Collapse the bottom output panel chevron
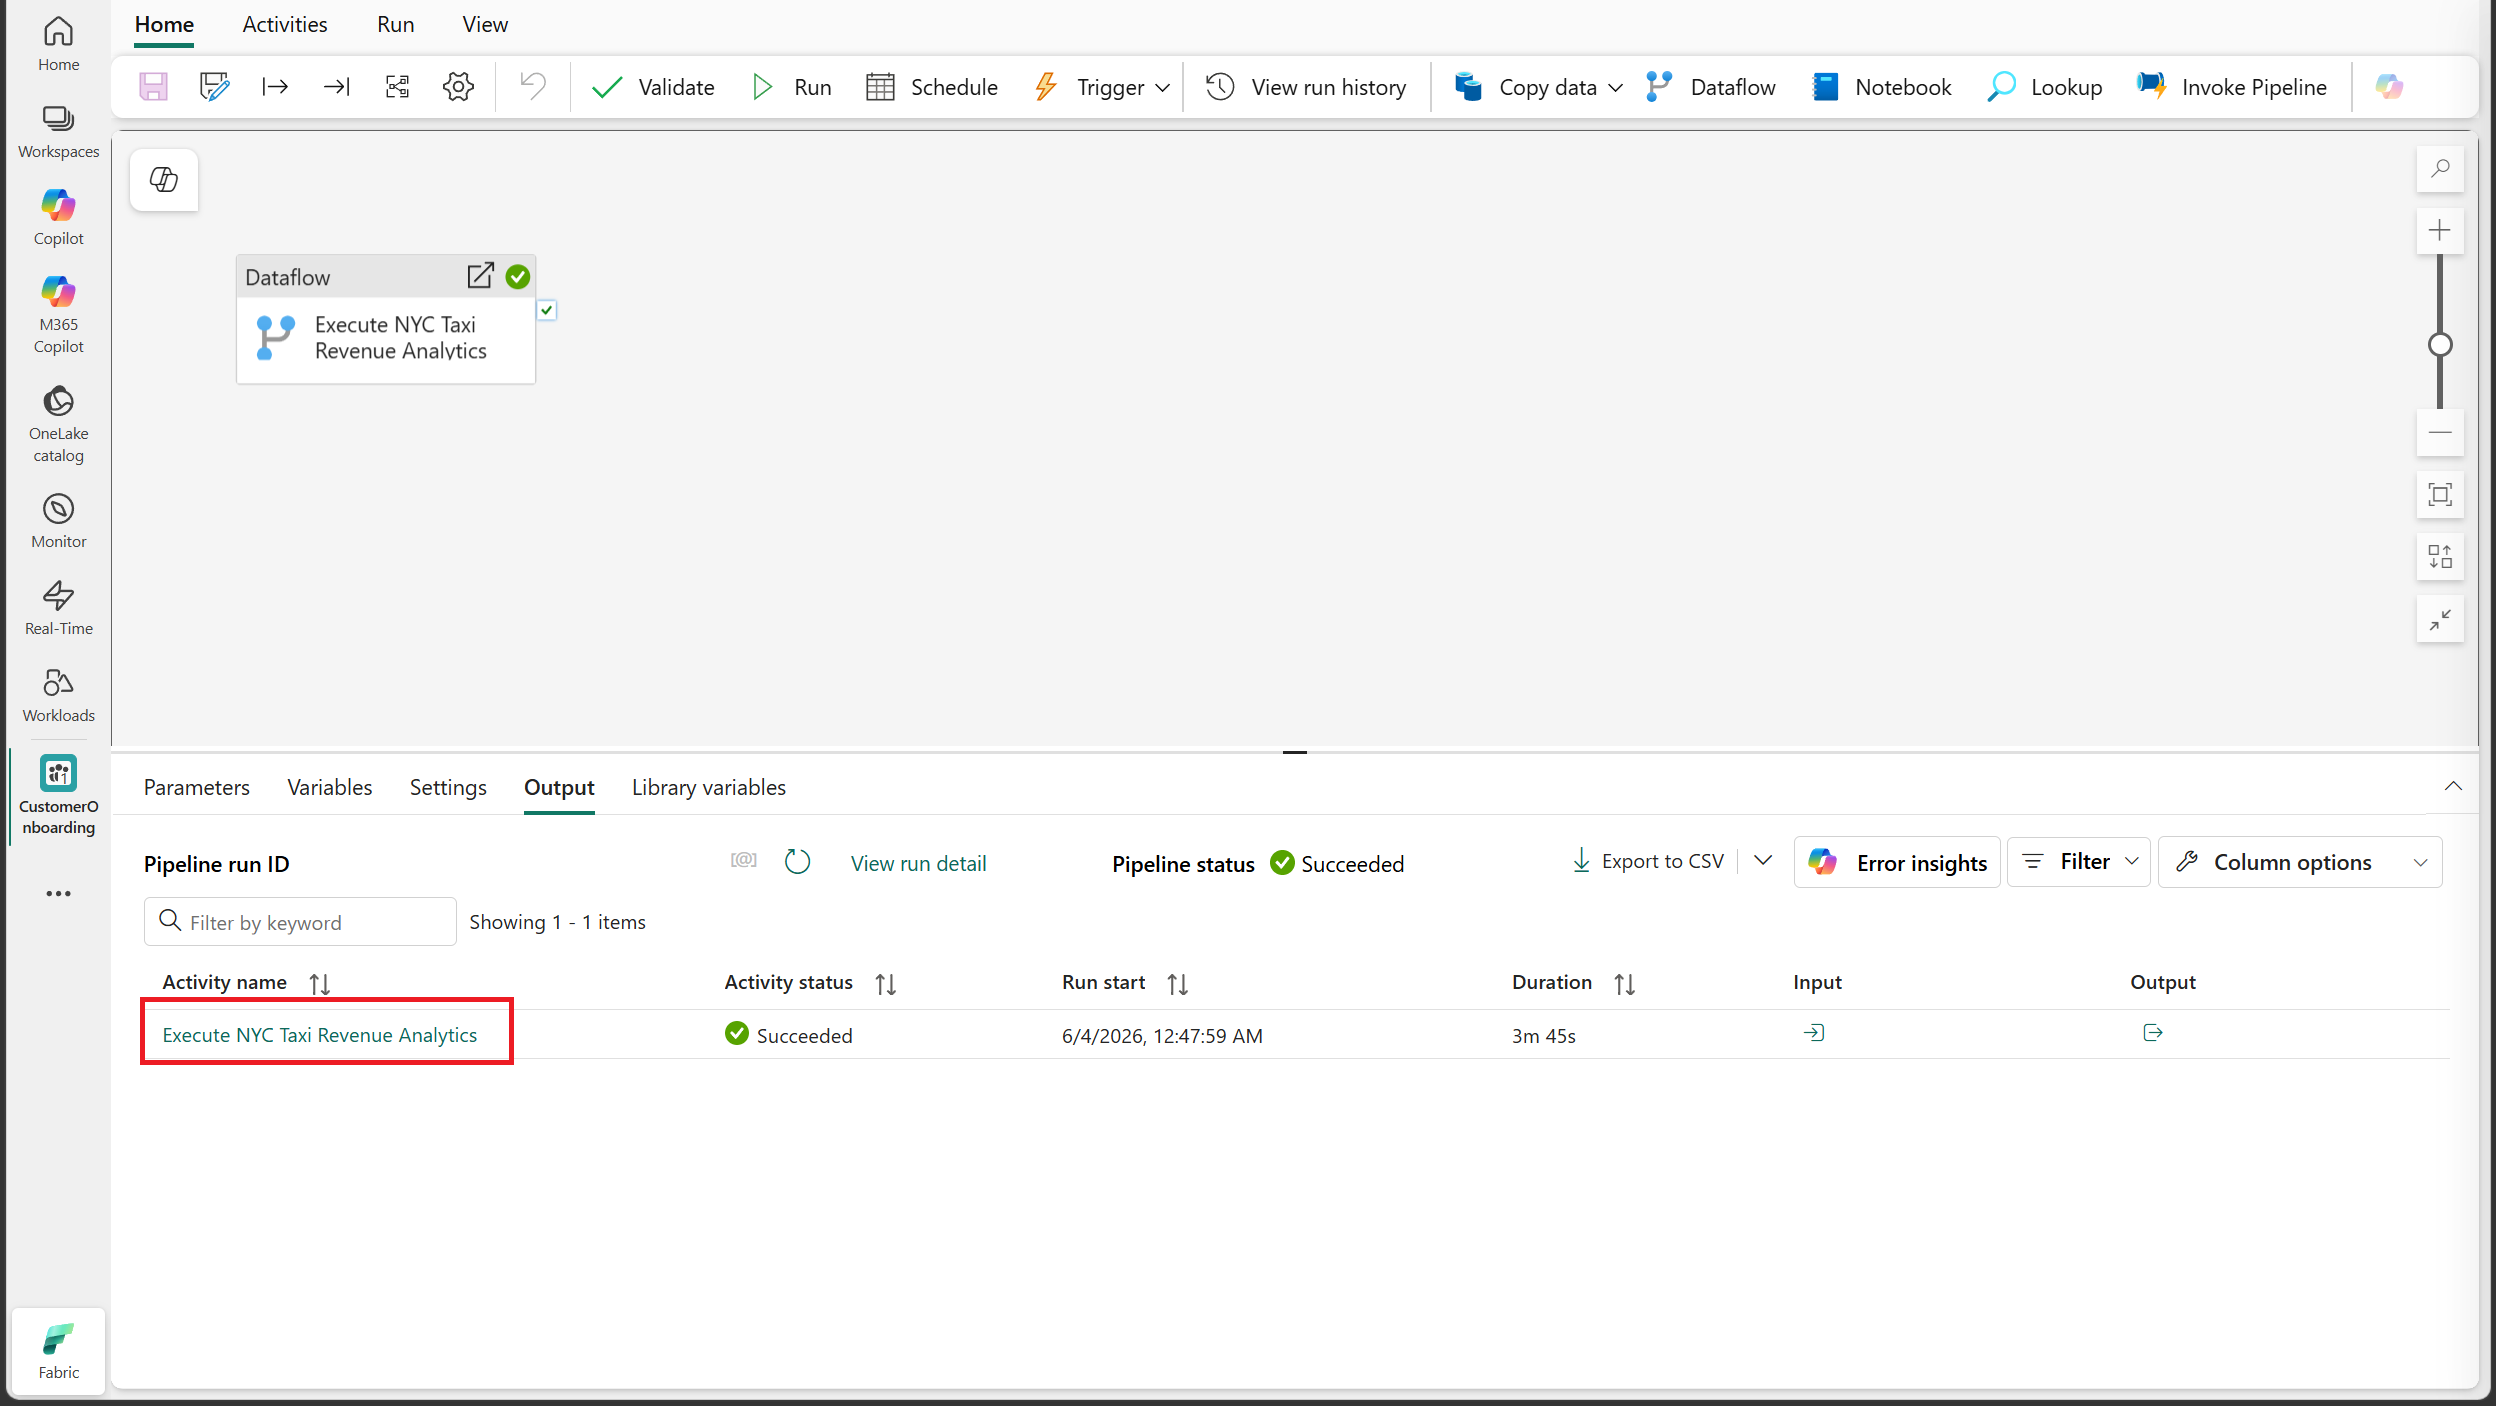Viewport: 2496px width, 1406px height. coord(2453,787)
